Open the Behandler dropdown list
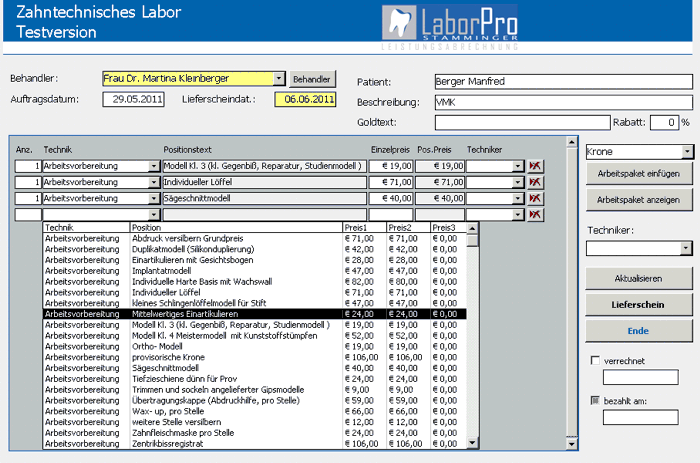 click(279, 78)
